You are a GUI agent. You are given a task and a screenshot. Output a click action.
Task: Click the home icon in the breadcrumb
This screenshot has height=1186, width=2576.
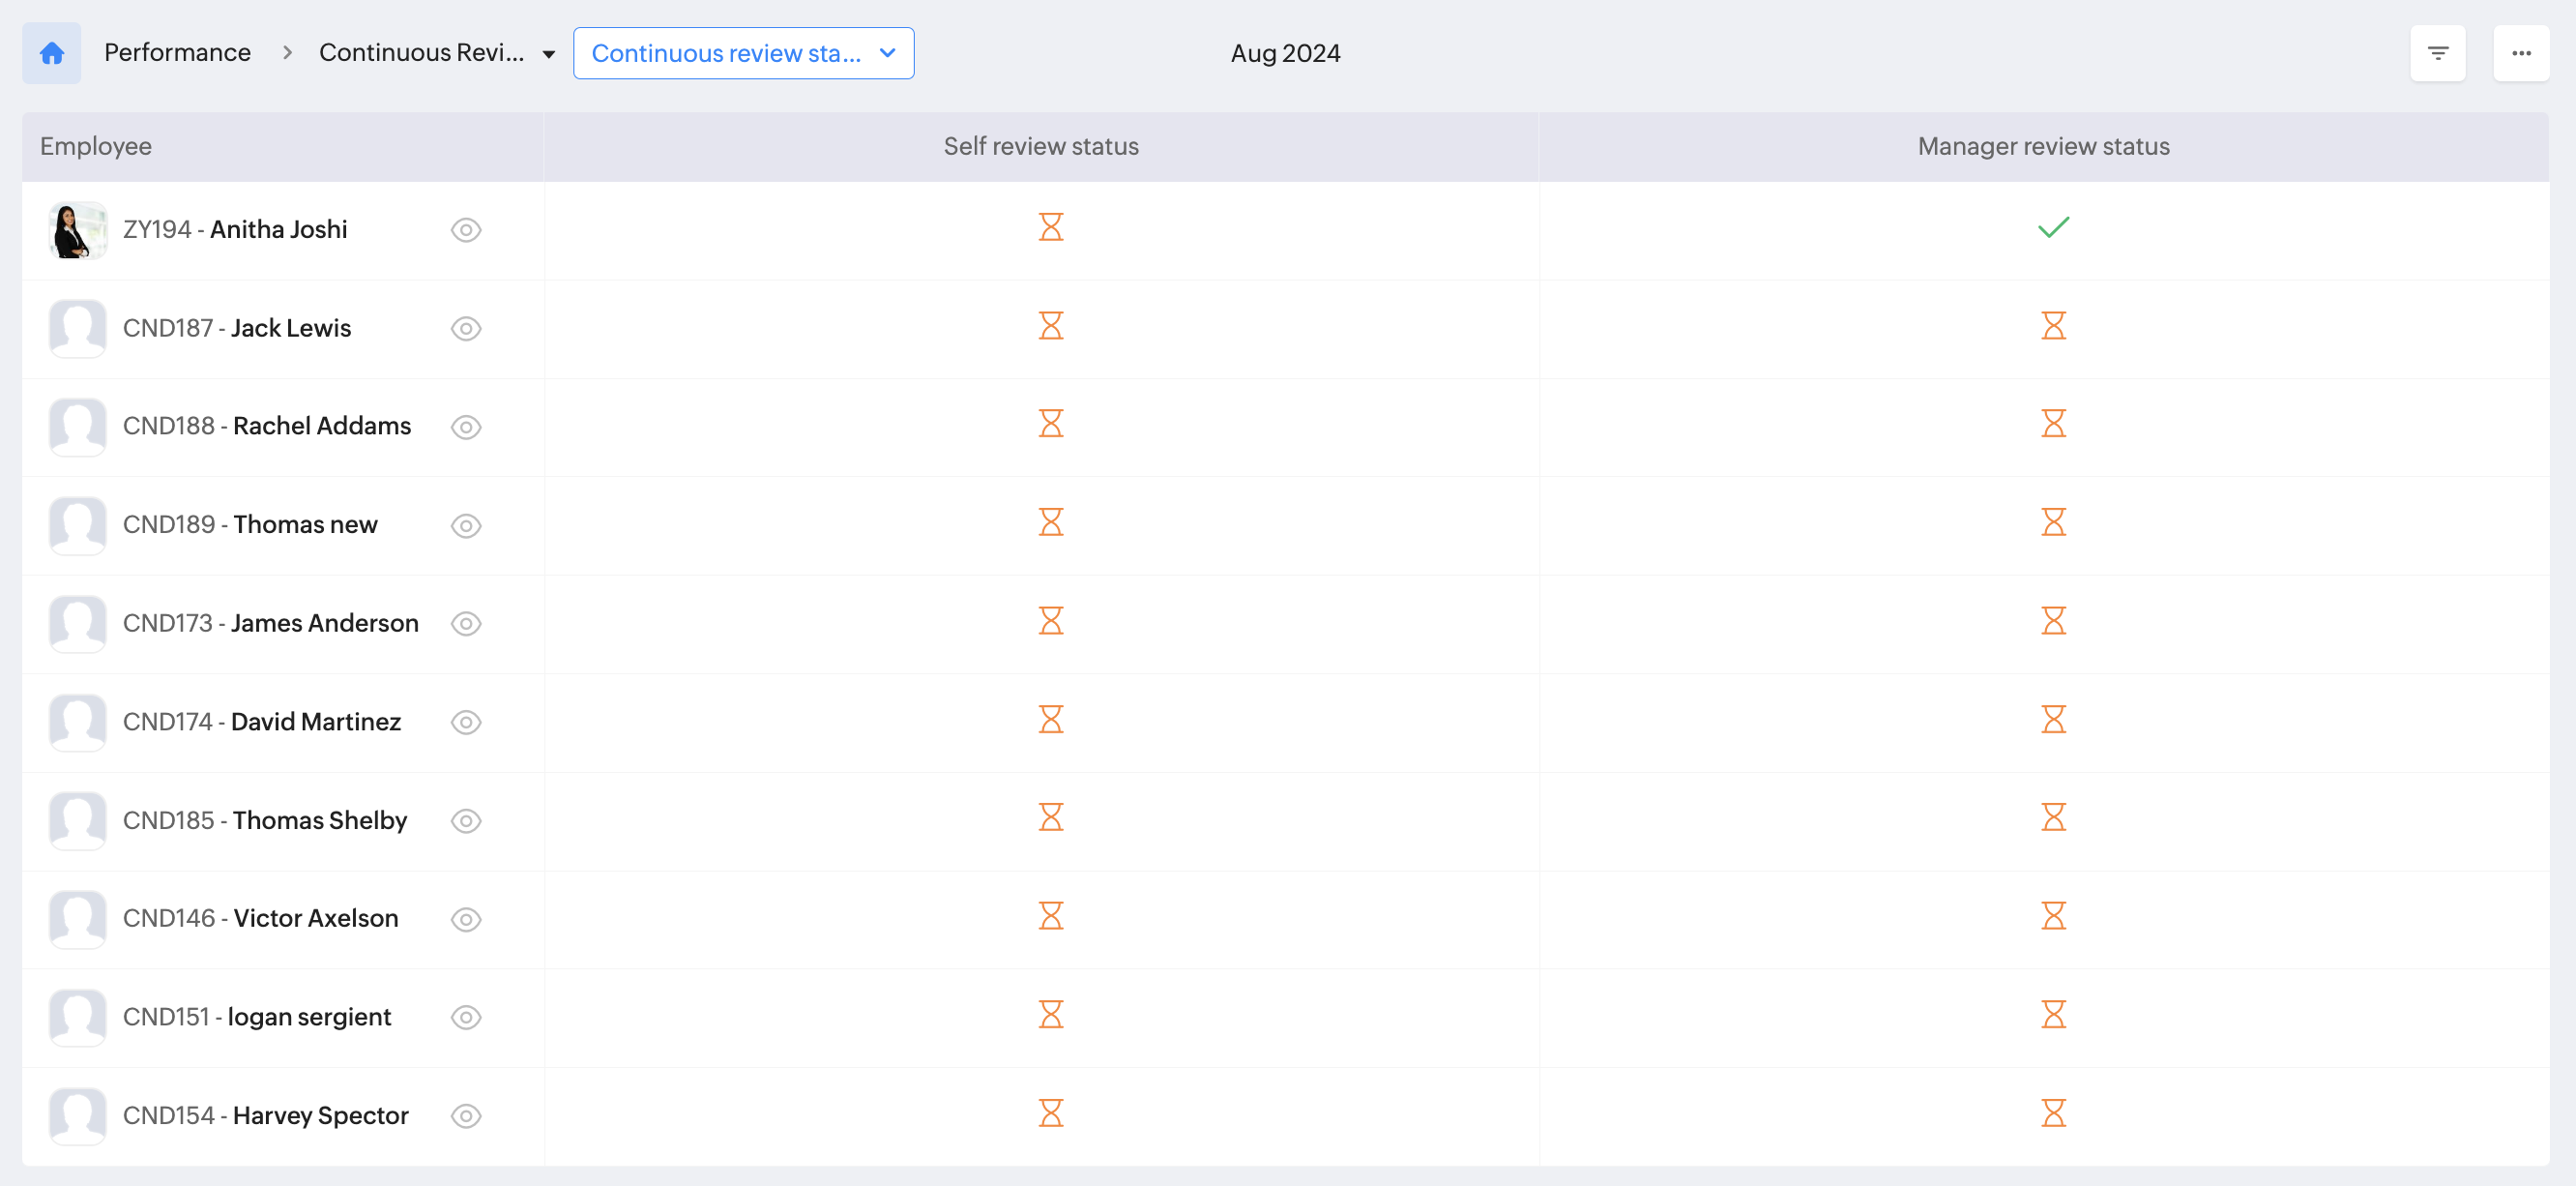point(52,53)
